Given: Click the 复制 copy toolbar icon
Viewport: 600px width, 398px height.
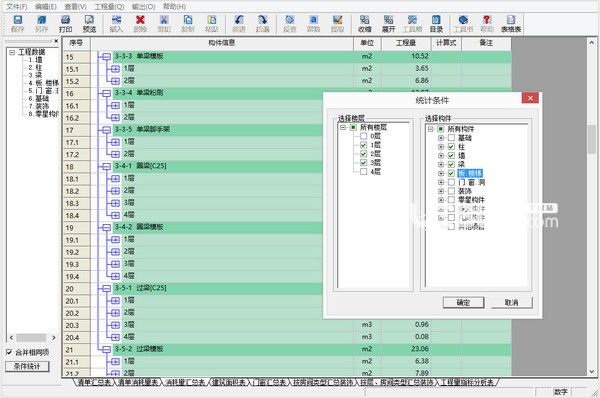Looking at the screenshot, I should [188, 24].
